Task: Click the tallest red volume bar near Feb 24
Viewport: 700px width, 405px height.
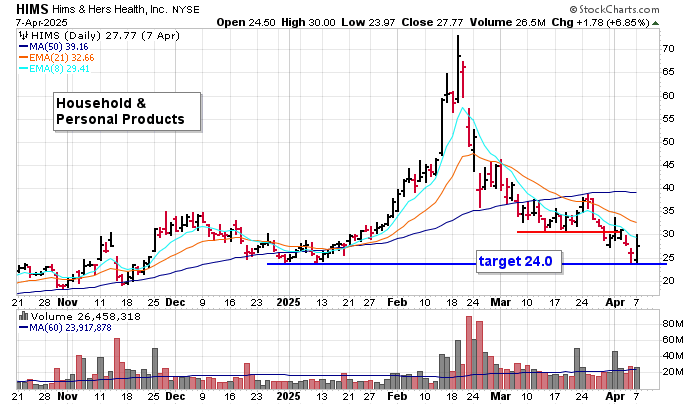Action: pos(469,352)
